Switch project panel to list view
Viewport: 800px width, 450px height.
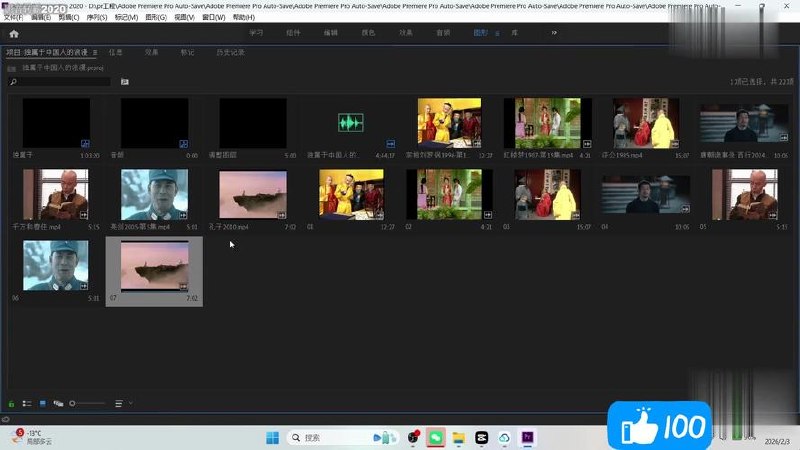click(x=27, y=404)
